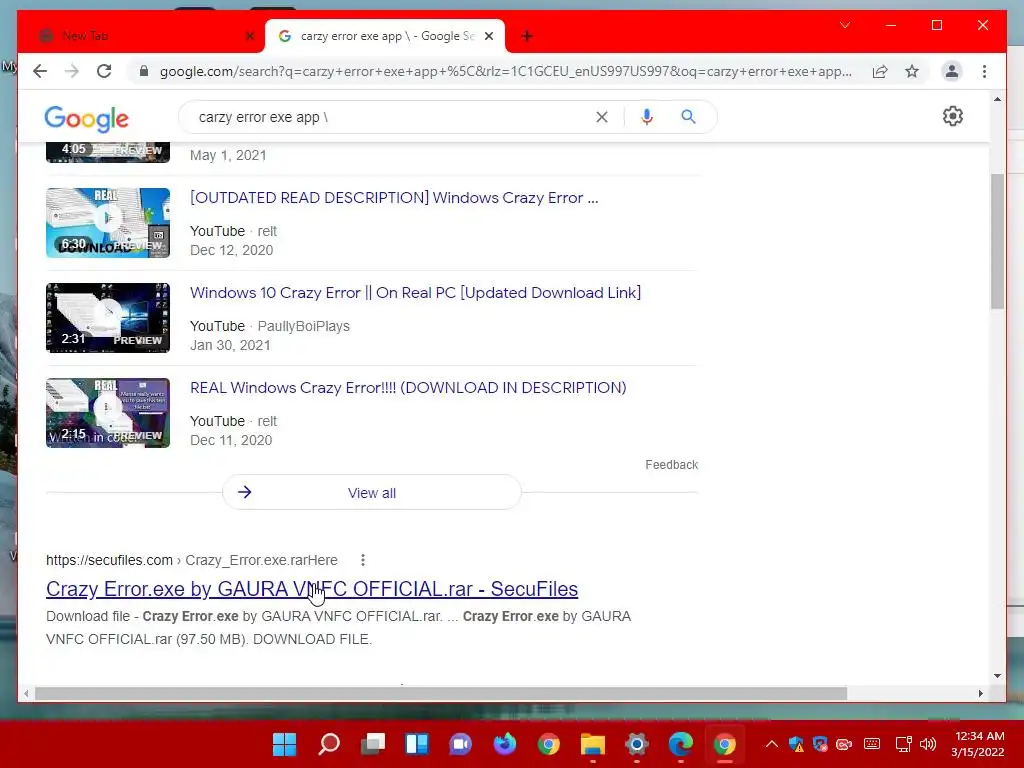
Task: Open OUTDATED READ DESCRIPTION Windows Crazy Error video
Action: 394,198
